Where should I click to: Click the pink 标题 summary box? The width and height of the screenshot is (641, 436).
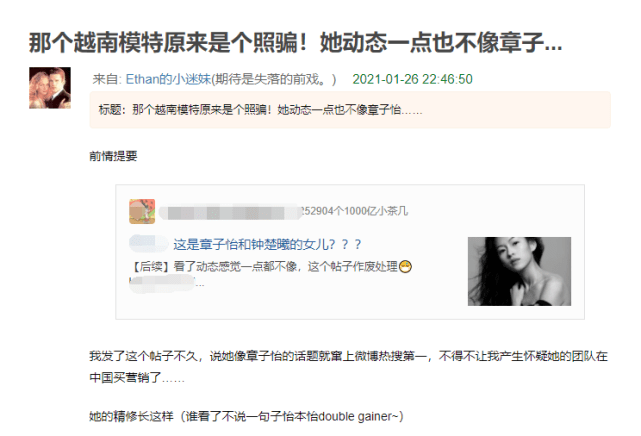click(x=350, y=110)
